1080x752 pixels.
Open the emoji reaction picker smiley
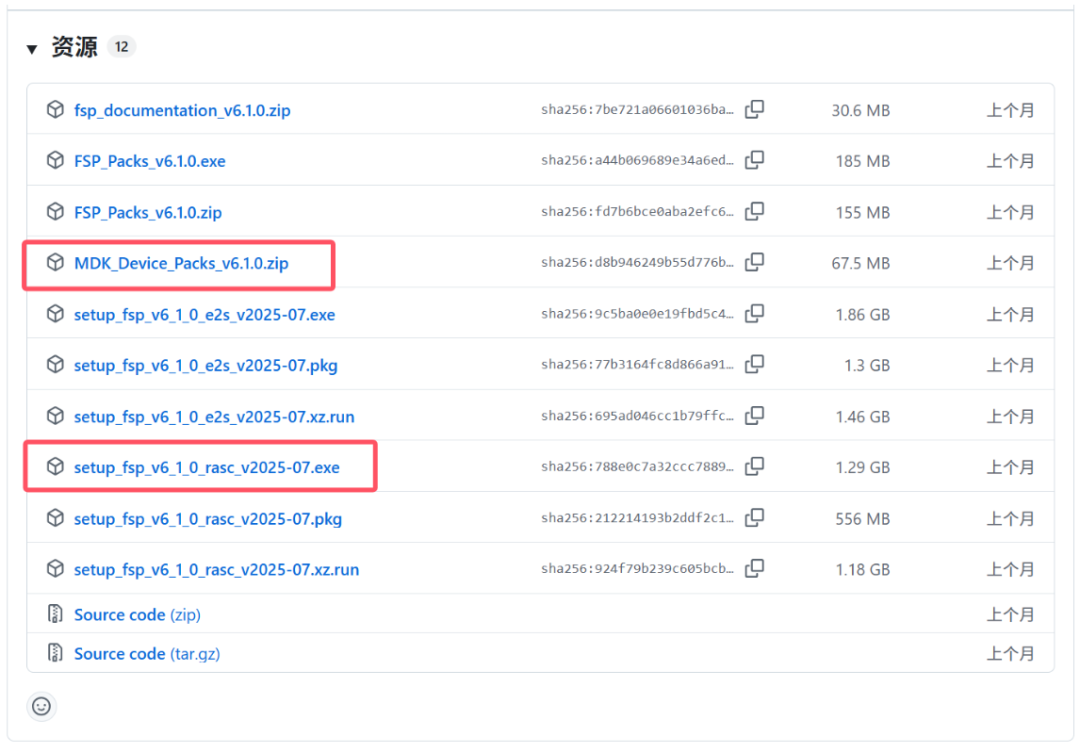[41, 706]
